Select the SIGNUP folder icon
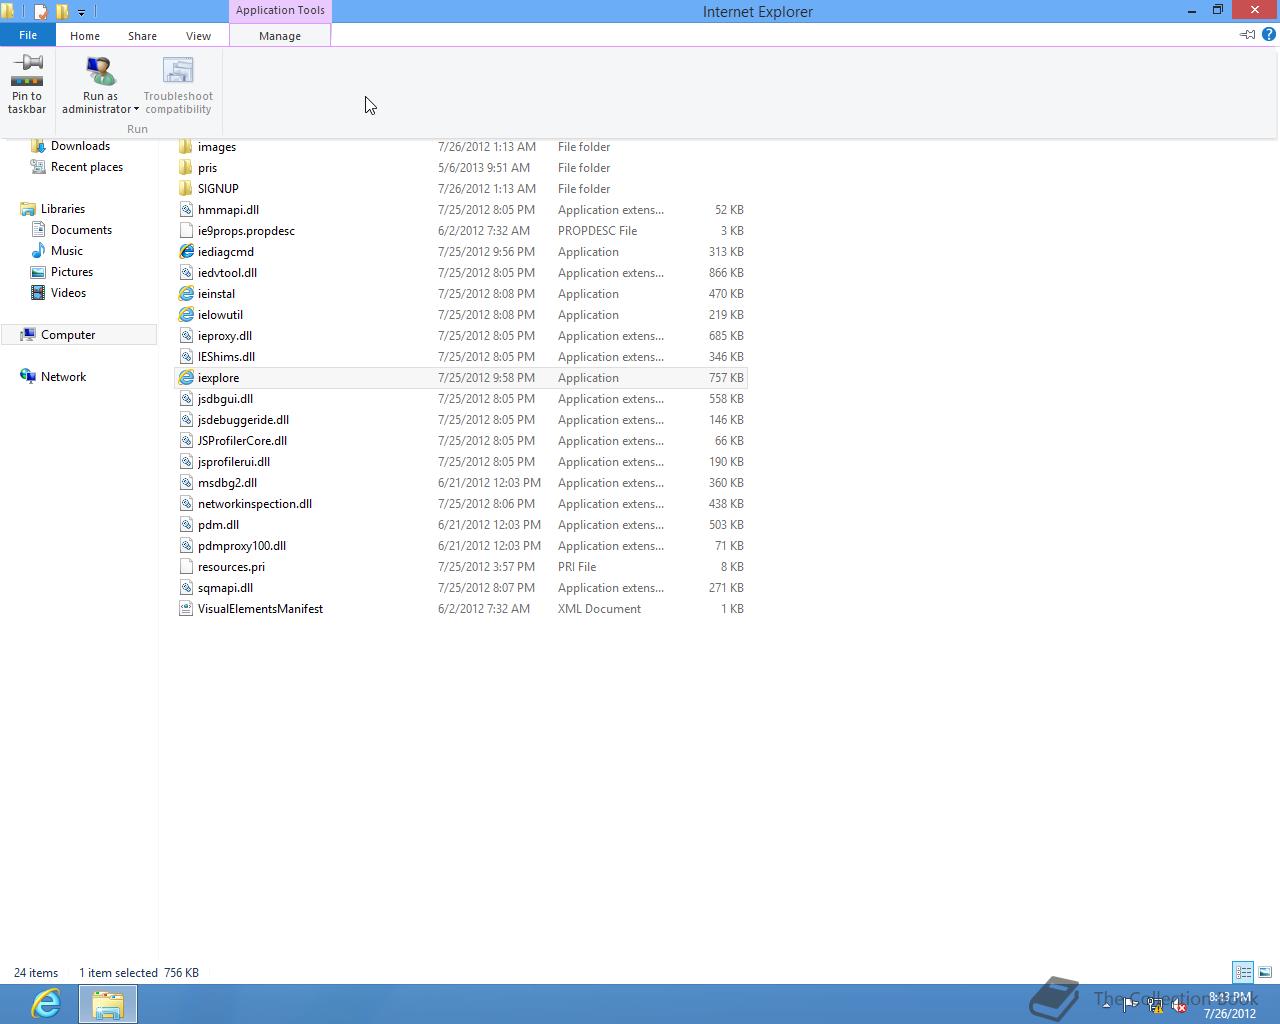The height and width of the screenshot is (1024, 1280). click(186, 189)
